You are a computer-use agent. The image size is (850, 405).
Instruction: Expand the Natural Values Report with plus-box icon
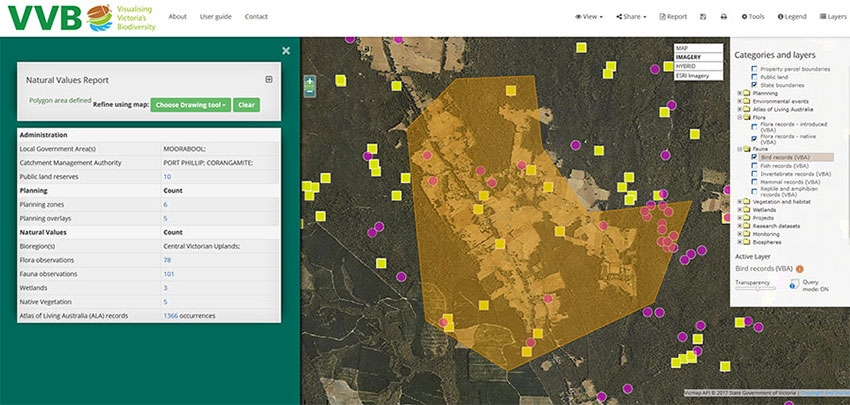[x=268, y=80]
